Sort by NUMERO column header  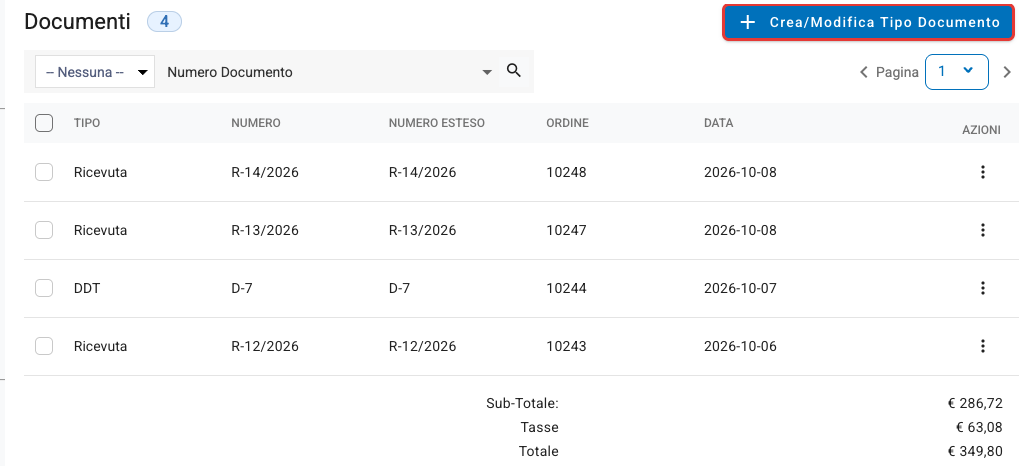[x=256, y=123]
